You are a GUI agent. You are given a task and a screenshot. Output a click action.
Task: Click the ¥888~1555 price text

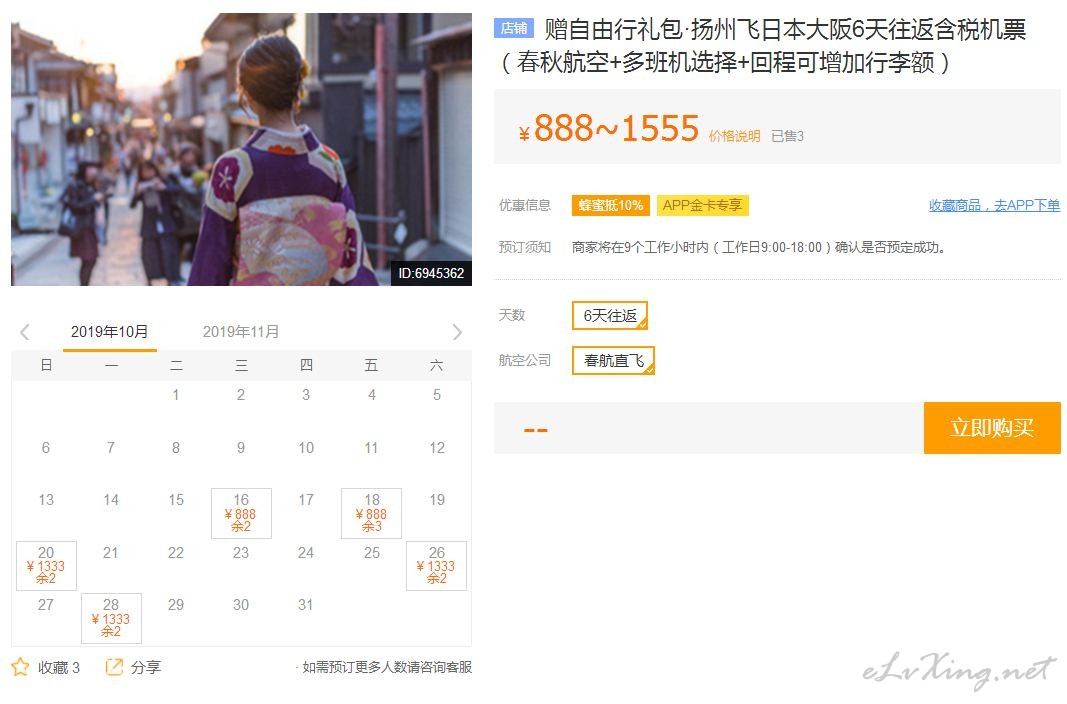click(x=609, y=128)
